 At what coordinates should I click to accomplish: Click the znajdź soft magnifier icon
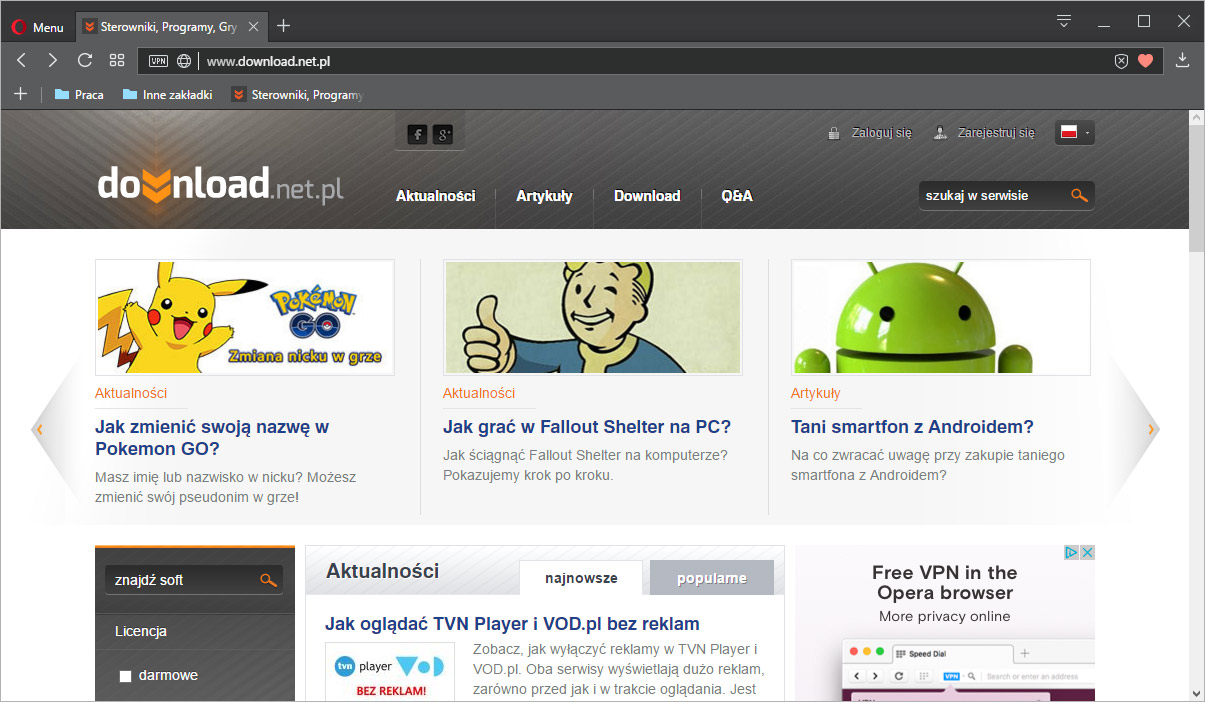pyautogui.click(x=268, y=580)
